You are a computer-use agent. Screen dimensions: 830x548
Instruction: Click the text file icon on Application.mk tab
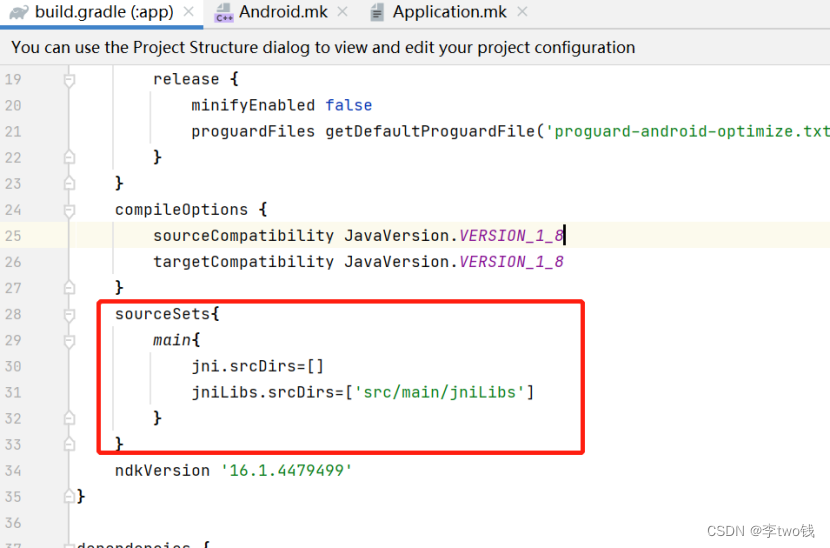(x=377, y=12)
